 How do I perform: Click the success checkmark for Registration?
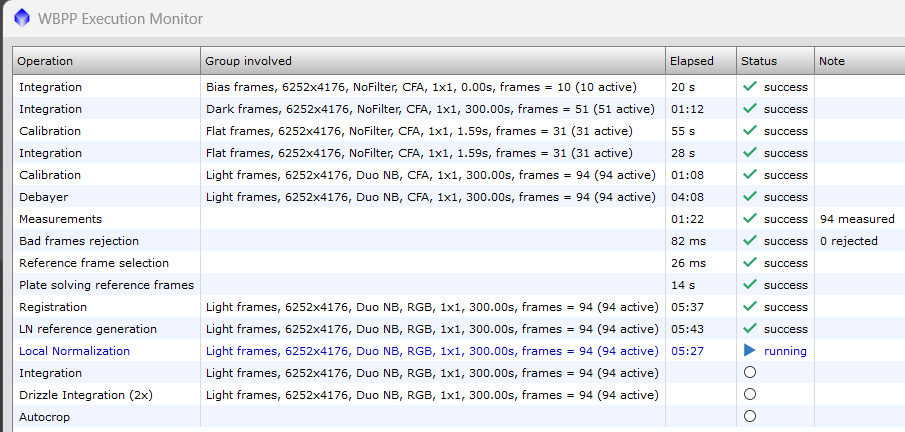(750, 307)
